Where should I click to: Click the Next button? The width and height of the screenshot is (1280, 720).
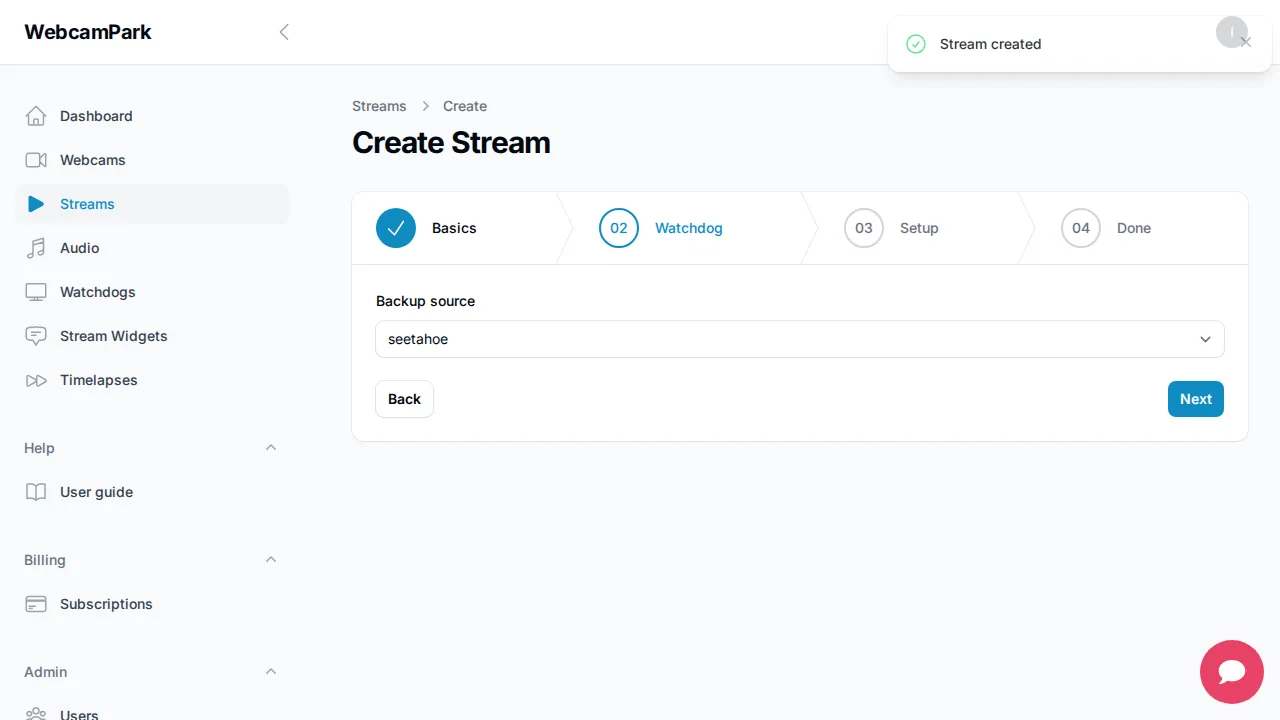click(x=1195, y=399)
